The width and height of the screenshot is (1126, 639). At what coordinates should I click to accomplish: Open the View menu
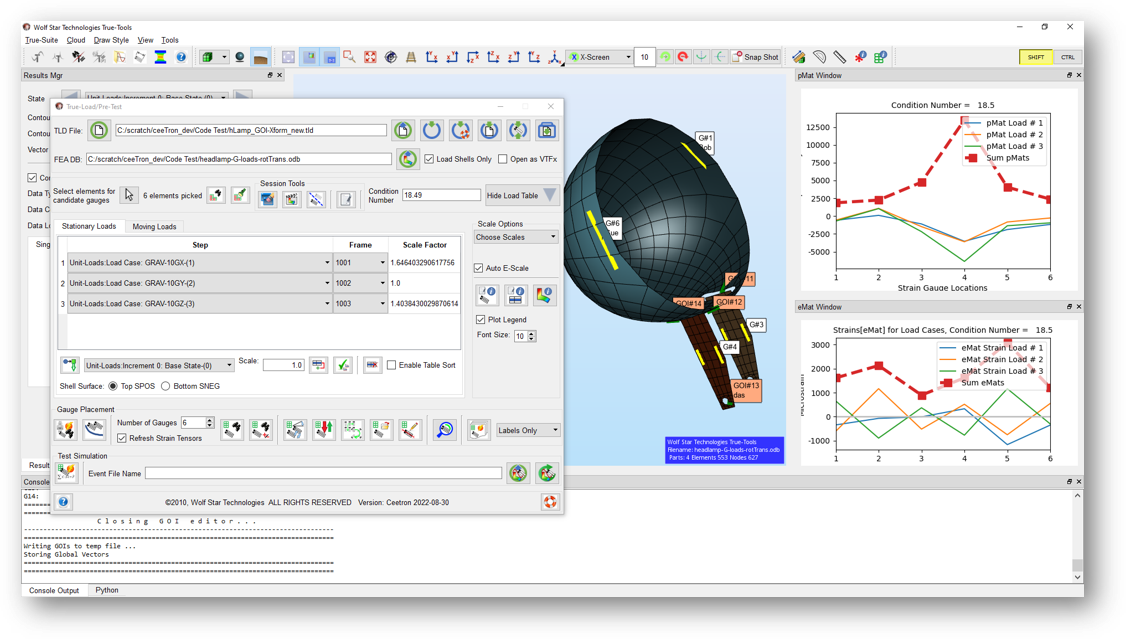145,40
